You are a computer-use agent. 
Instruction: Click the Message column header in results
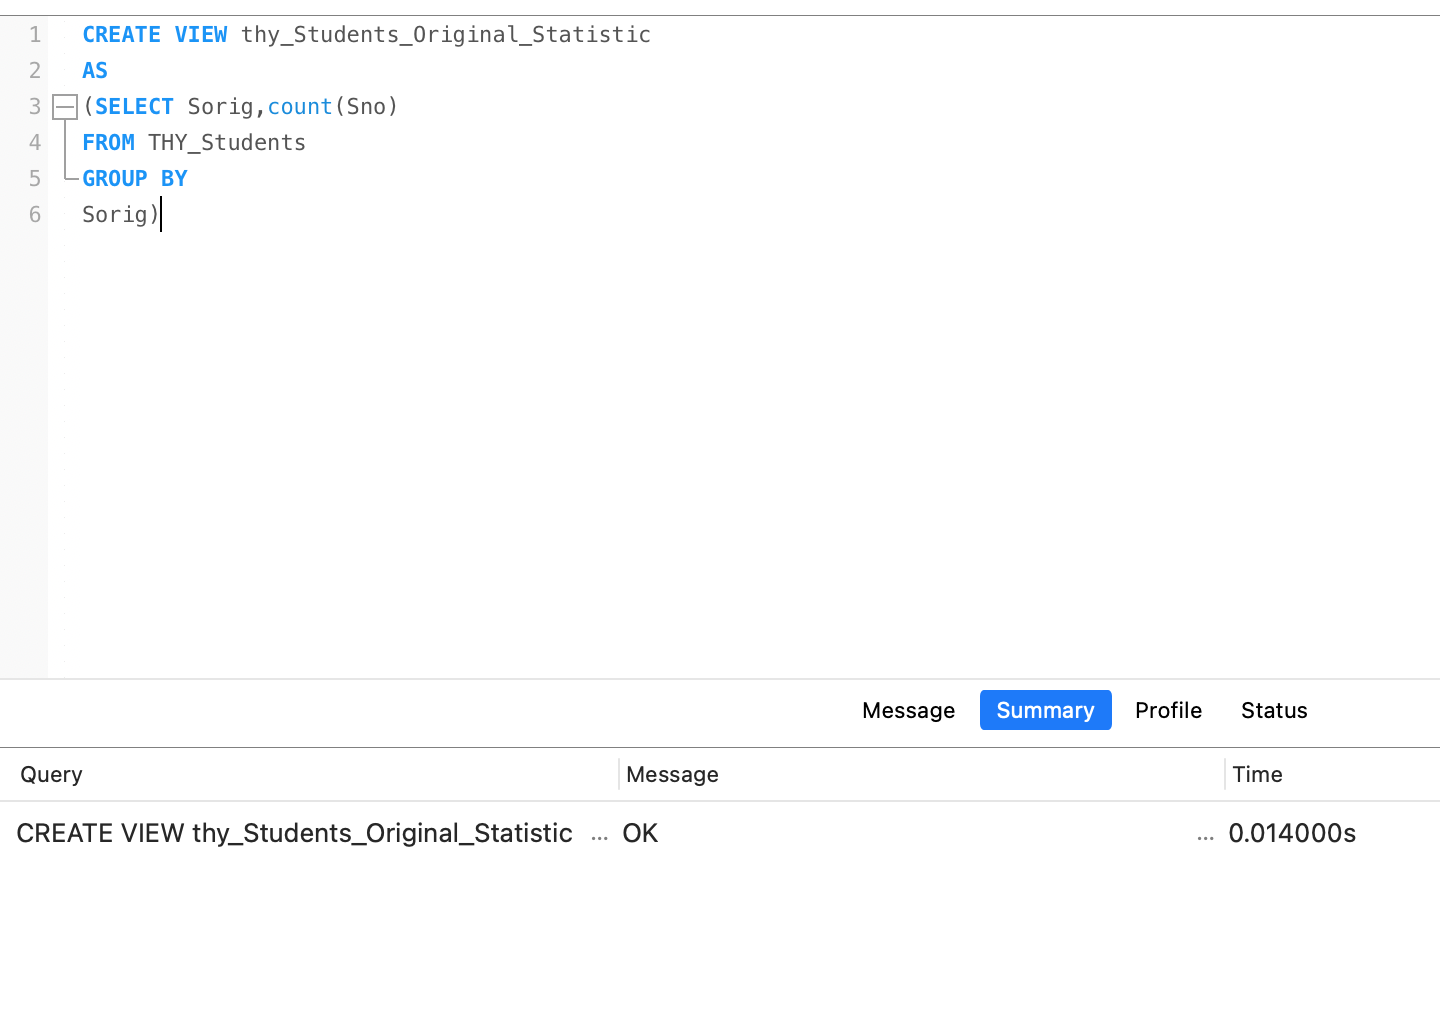(672, 774)
